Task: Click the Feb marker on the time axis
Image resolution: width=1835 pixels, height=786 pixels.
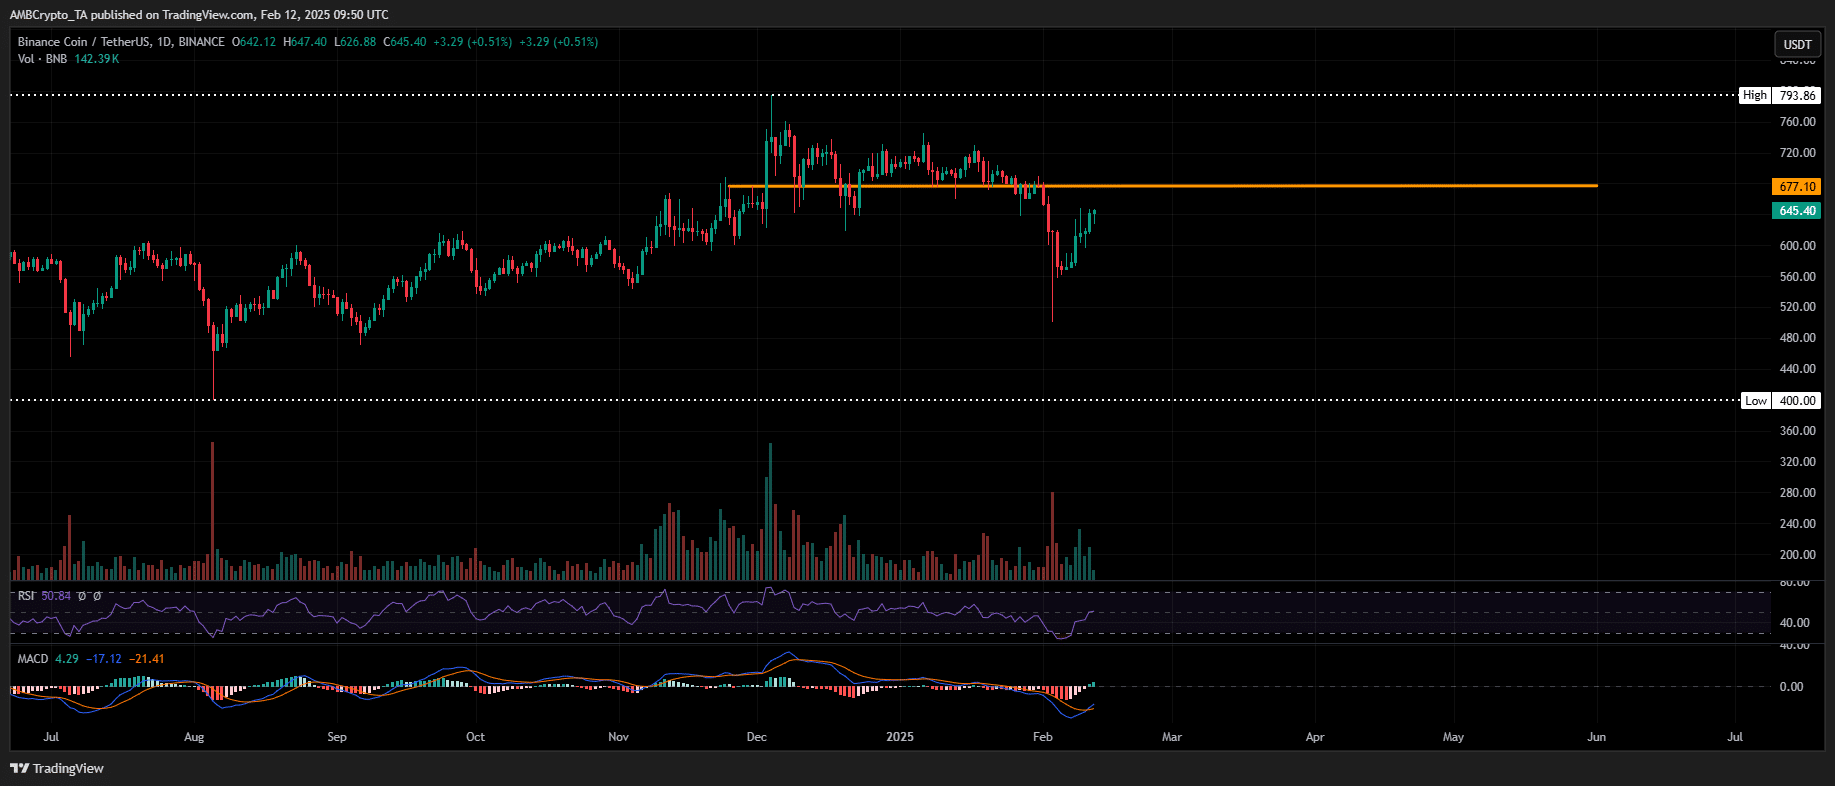Action: coord(1043,737)
